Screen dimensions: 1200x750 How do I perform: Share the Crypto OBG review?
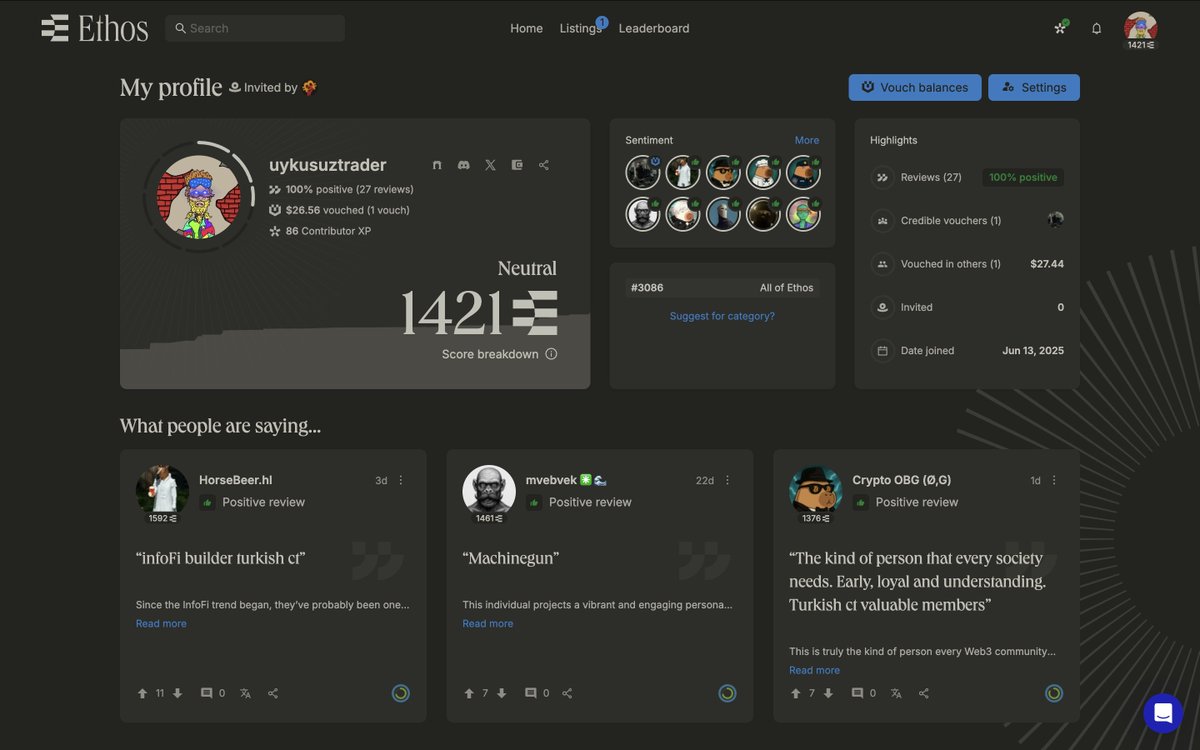pos(924,693)
